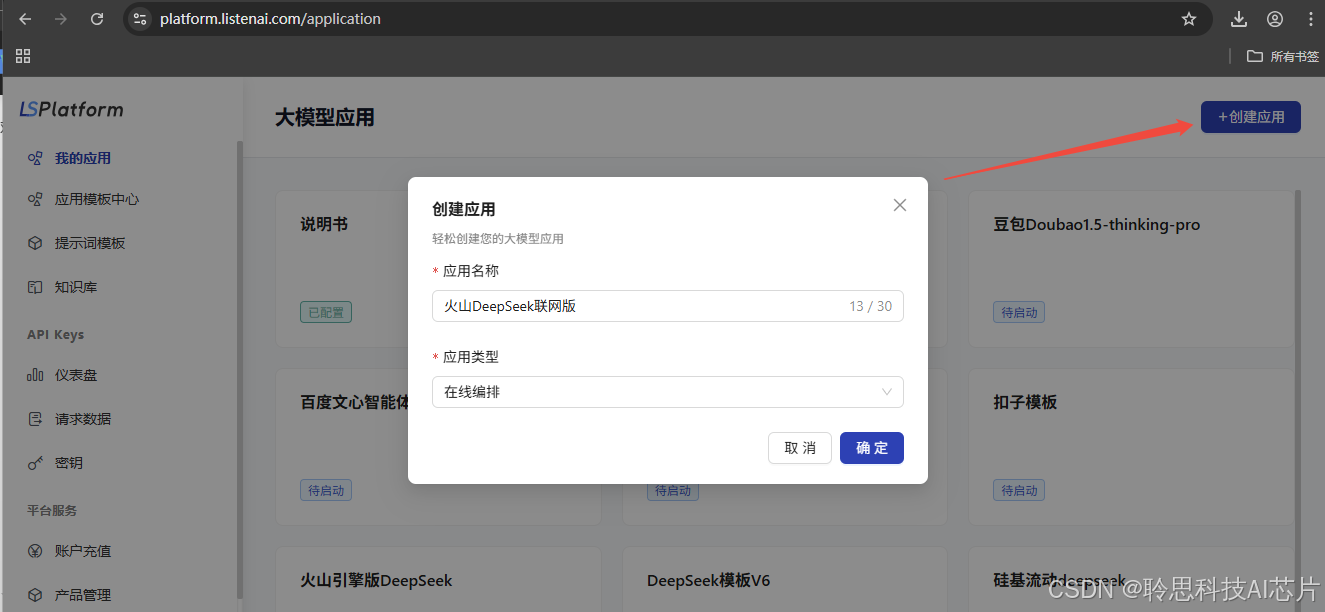Open browser downloads icon
Viewport: 1325px width, 612px height.
(x=1239, y=19)
